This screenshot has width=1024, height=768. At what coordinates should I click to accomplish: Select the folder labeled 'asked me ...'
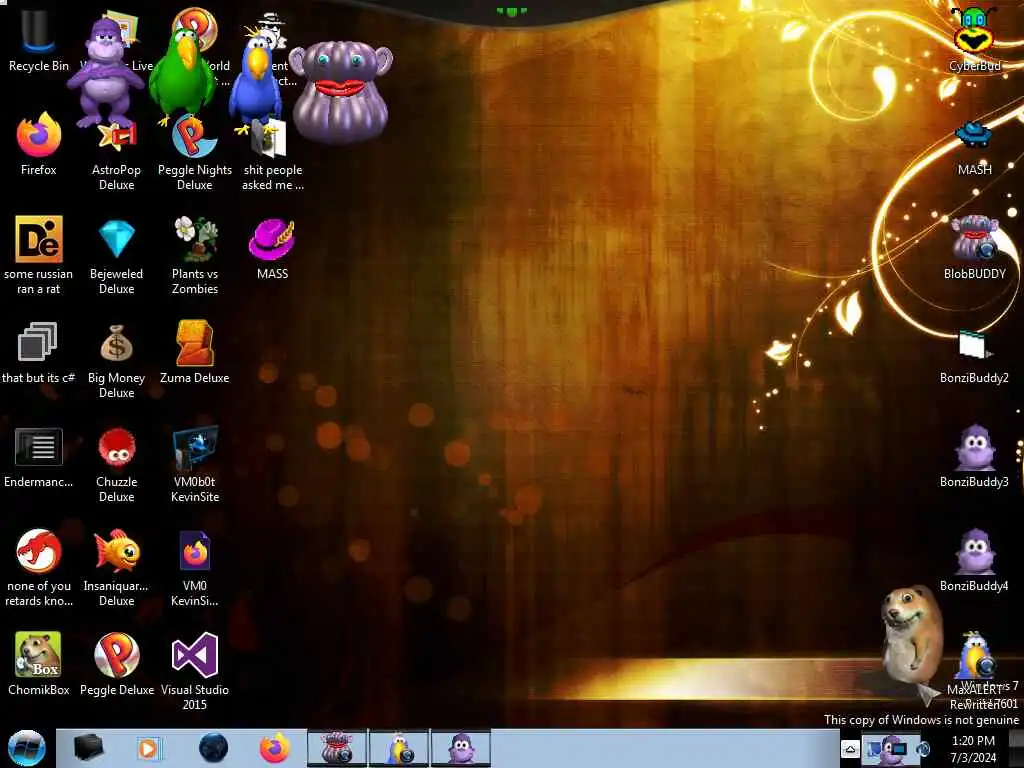point(272,157)
